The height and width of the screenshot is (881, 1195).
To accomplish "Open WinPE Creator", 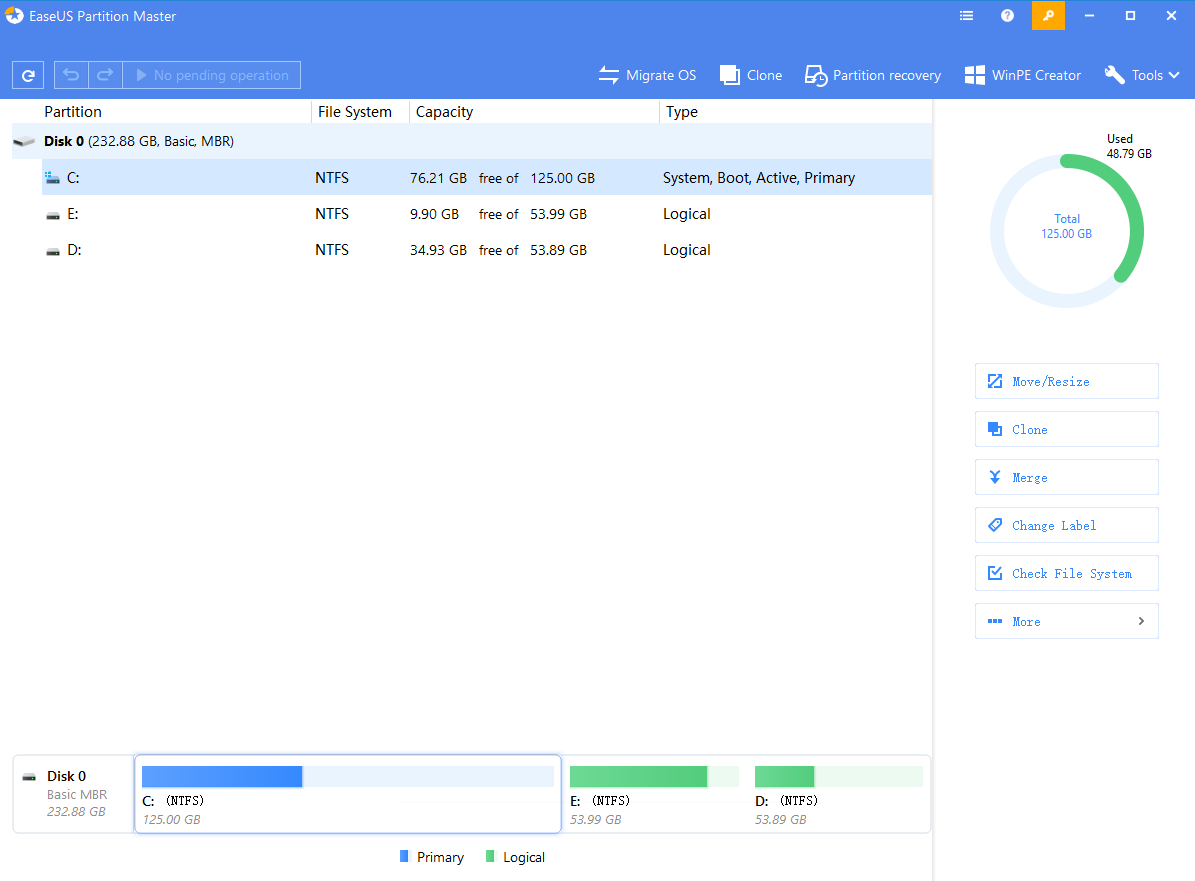I will [x=1022, y=75].
